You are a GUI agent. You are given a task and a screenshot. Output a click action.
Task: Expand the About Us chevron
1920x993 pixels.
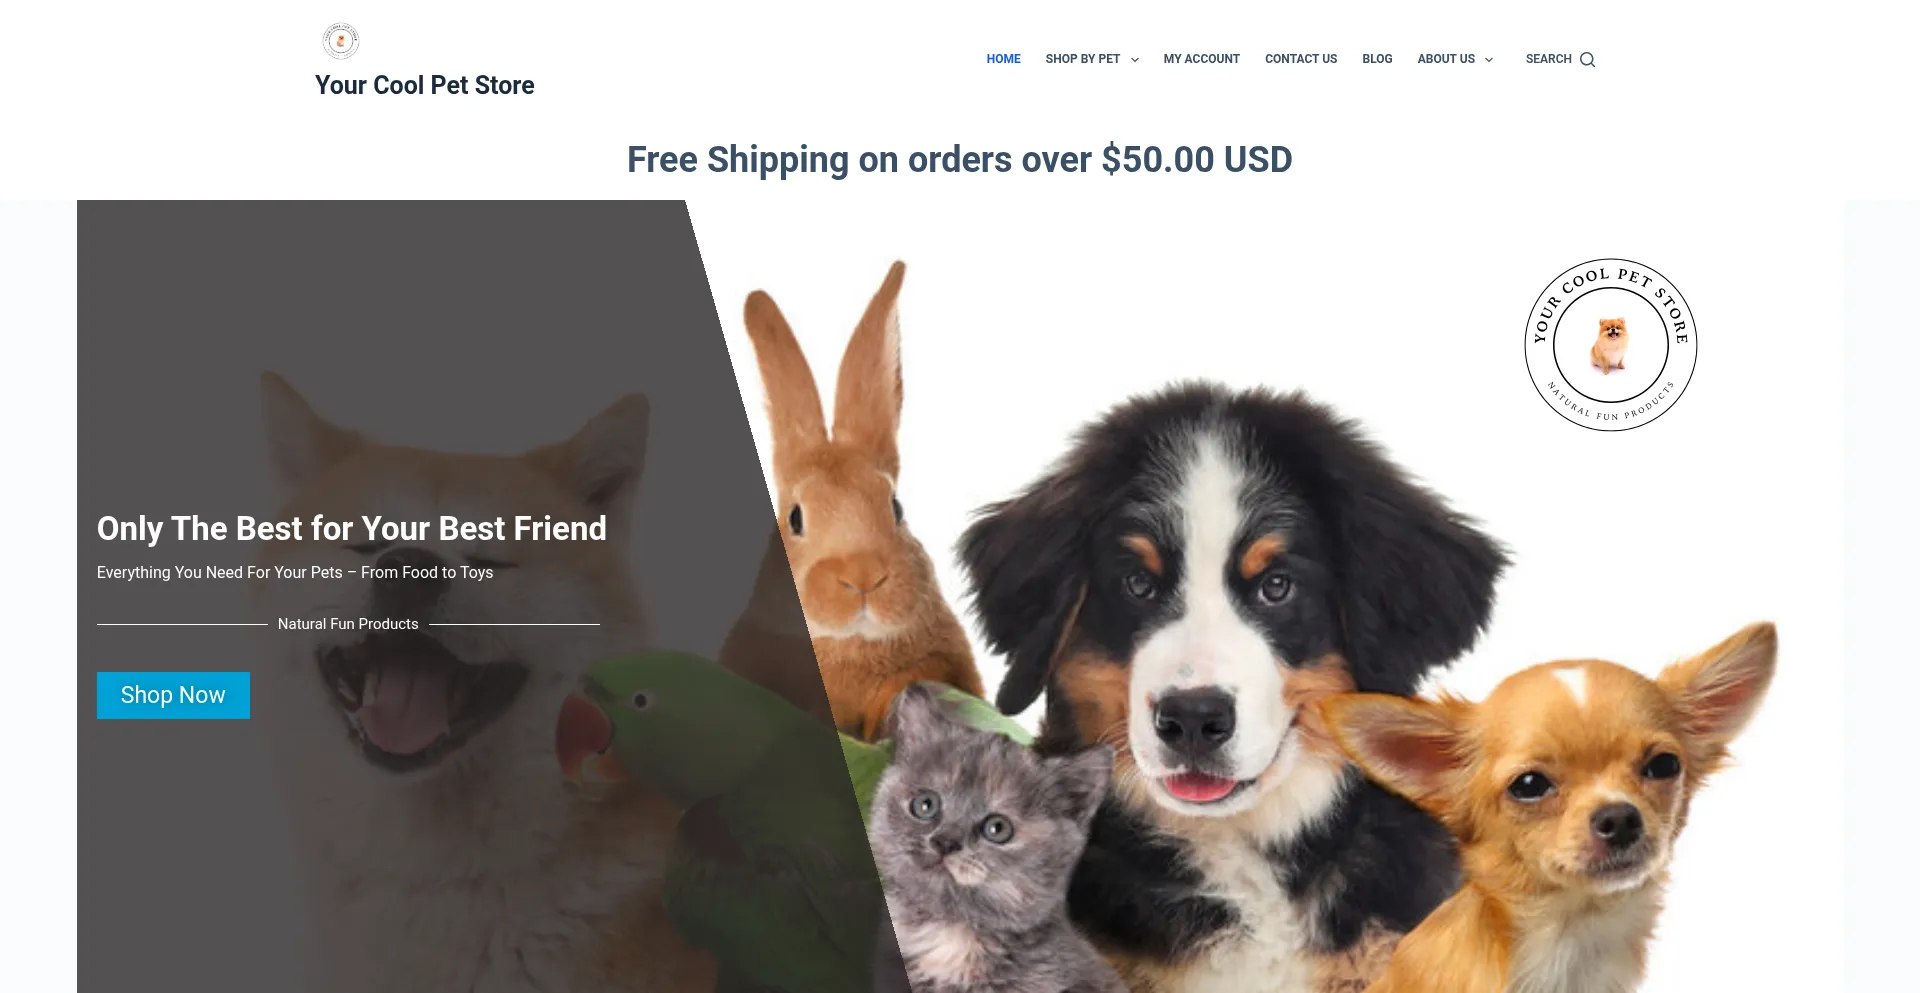pyautogui.click(x=1489, y=60)
